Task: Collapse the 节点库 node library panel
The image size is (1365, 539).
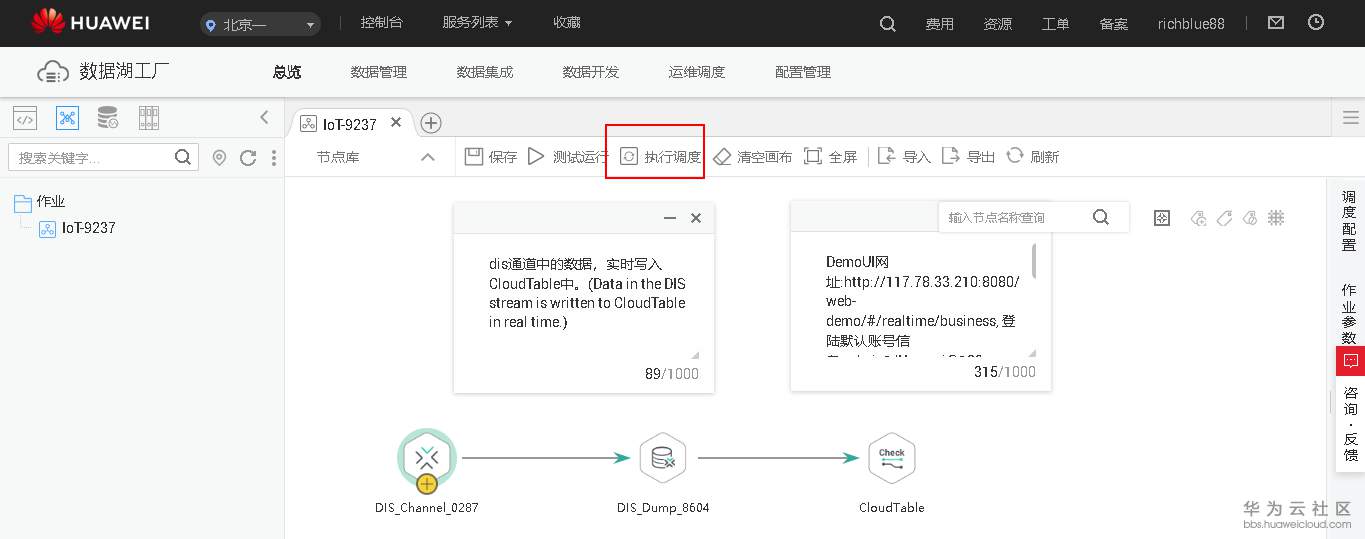Action: click(x=428, y=157)
